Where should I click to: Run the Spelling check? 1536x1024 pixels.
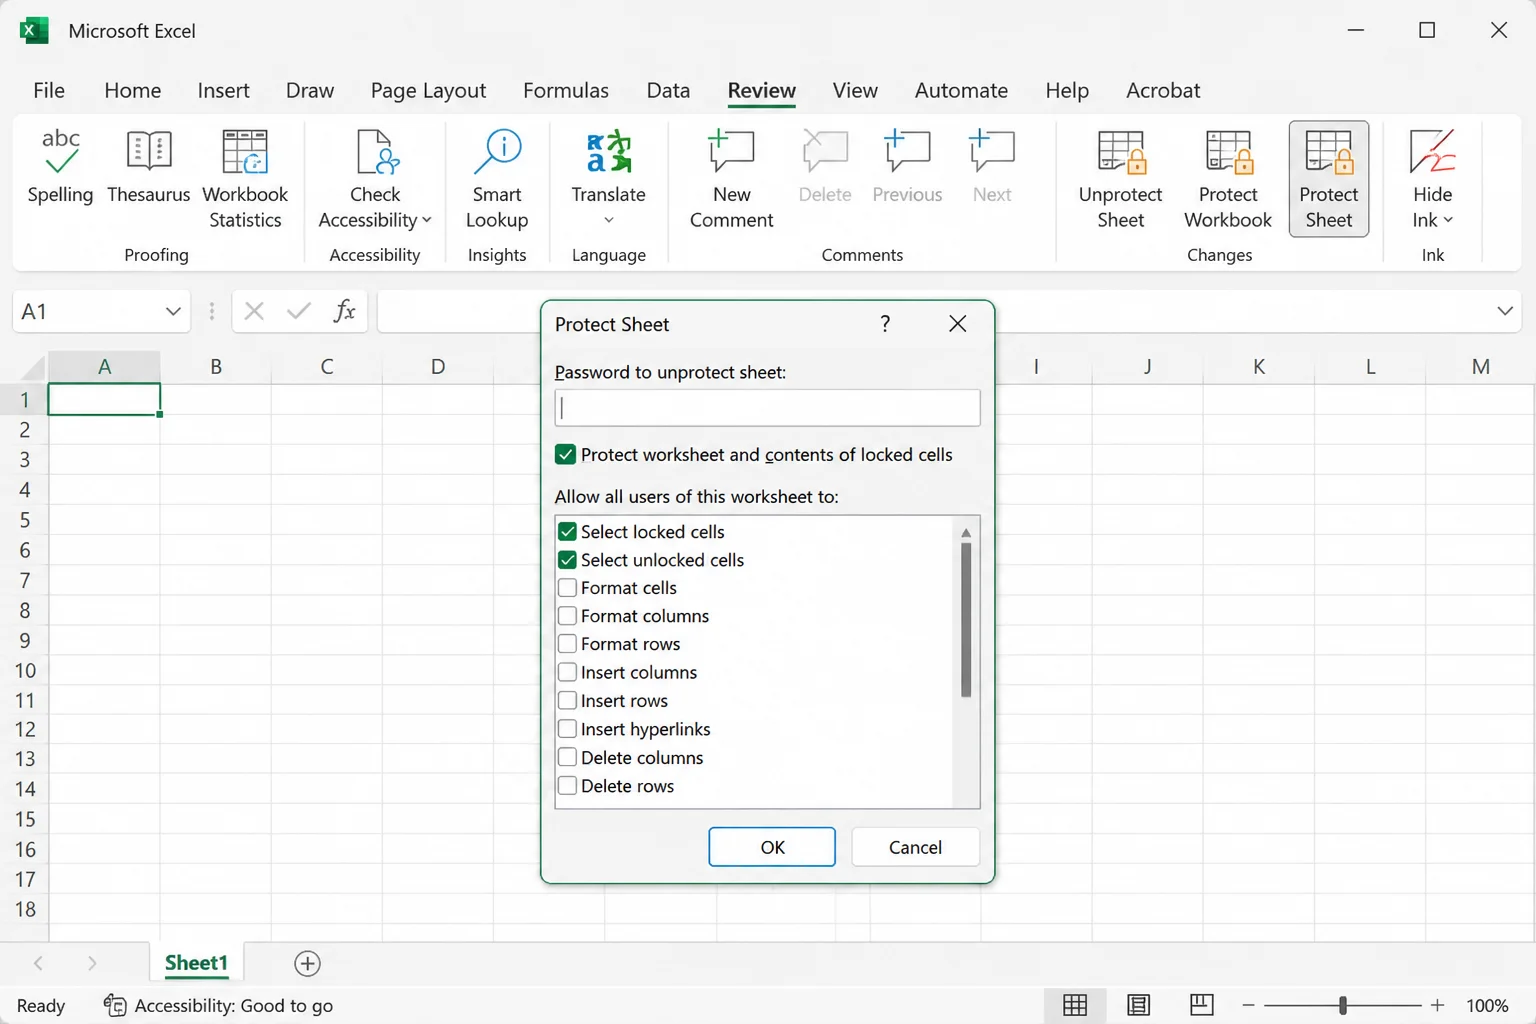click(x=60, y=166)
